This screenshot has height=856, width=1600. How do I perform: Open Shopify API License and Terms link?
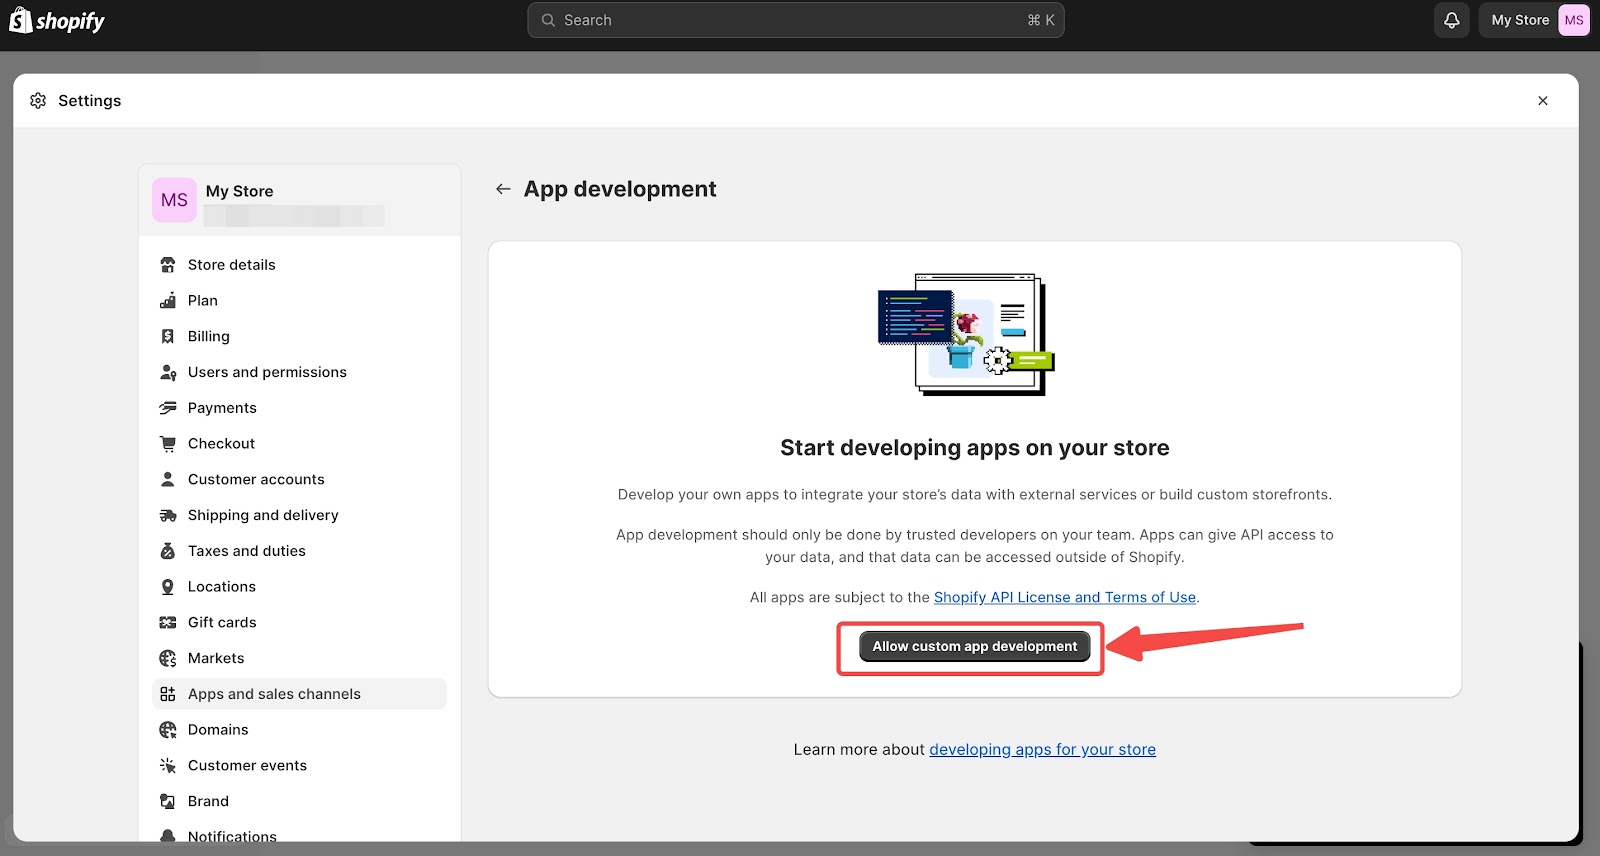coord(1064,597)
